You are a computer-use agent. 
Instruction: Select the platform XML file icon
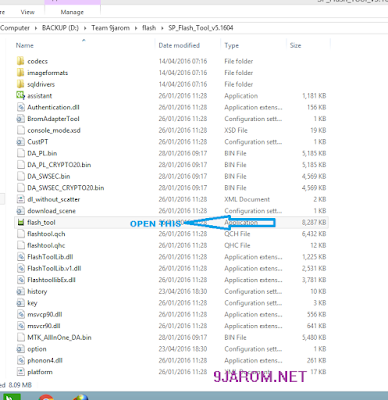pyautogui.click(x=20, y=372)
